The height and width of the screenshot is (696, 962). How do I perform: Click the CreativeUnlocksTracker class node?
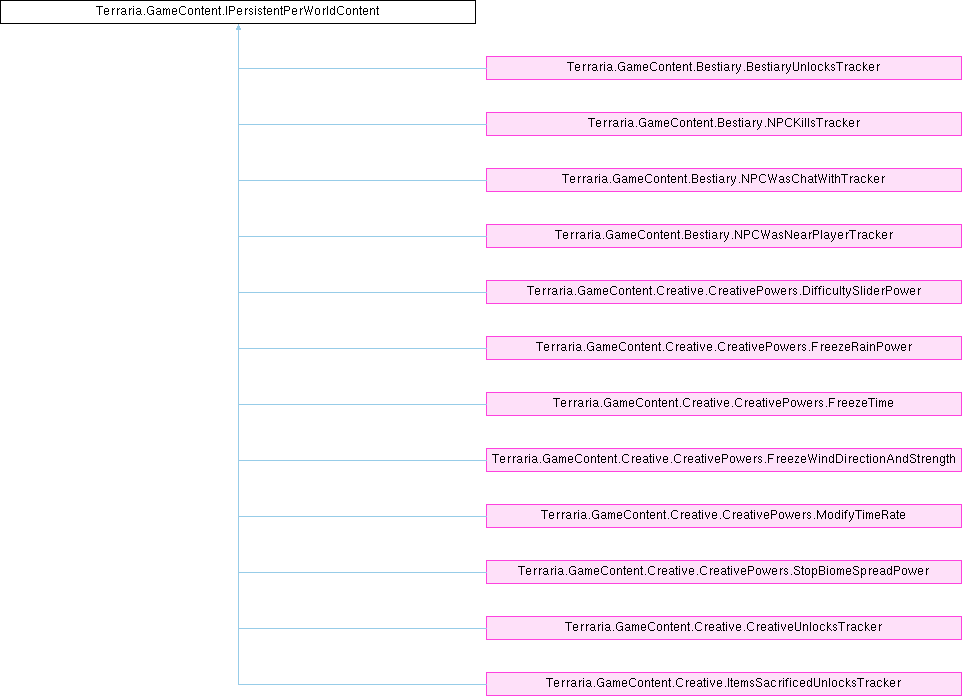(723, 628)
